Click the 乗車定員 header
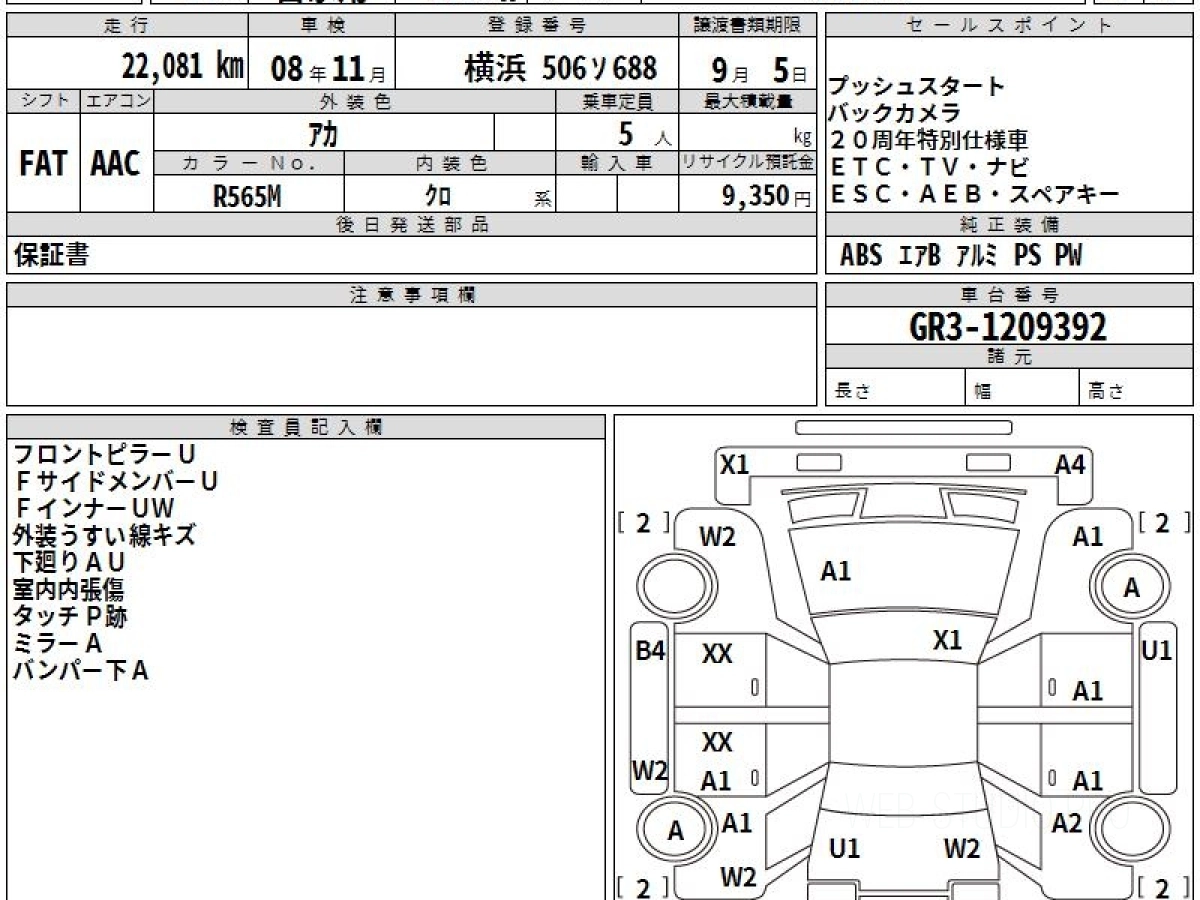 [x=617, y=101]
